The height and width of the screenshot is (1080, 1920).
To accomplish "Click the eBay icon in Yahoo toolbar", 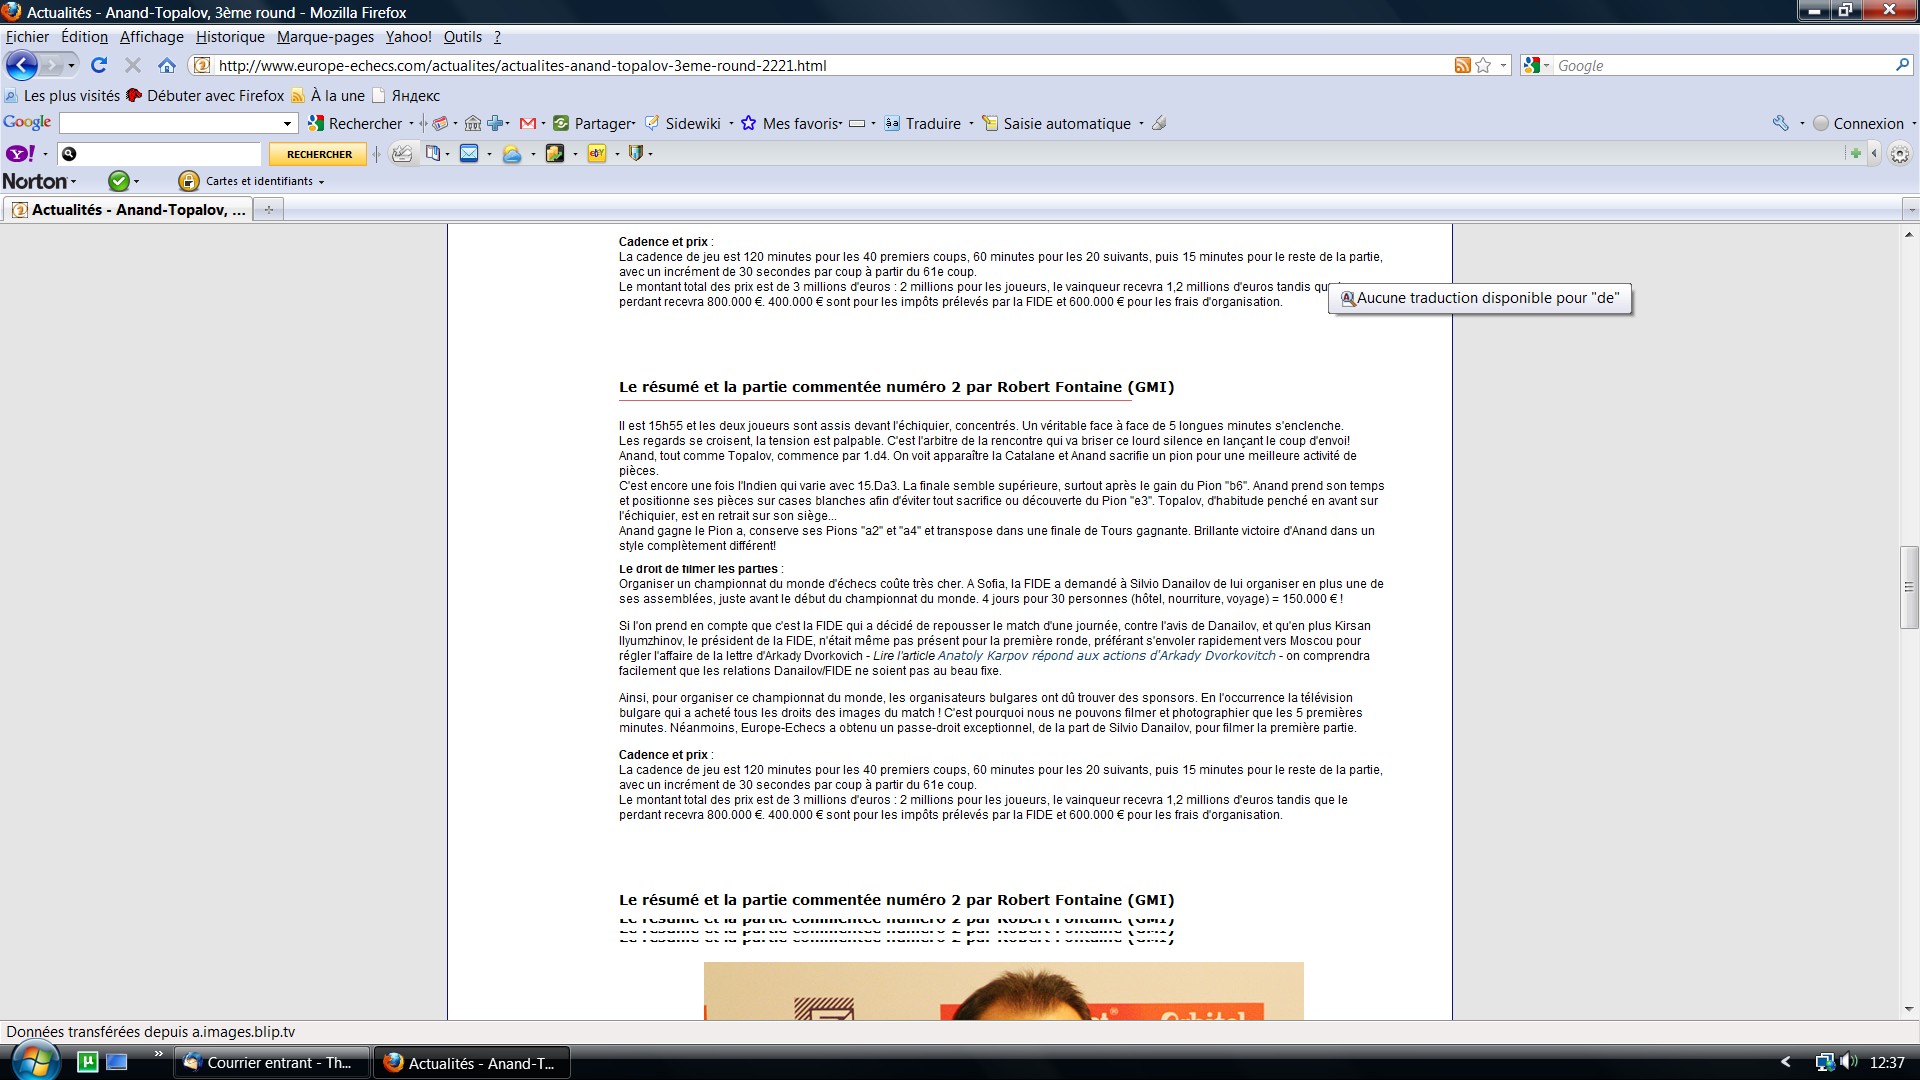I will (597, 153).
